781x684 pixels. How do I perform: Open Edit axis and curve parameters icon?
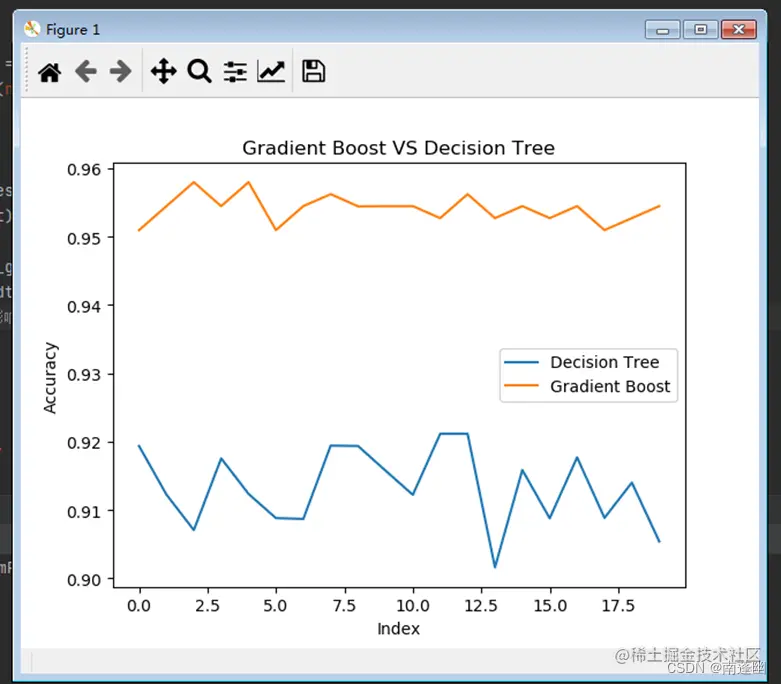[271, 71]
